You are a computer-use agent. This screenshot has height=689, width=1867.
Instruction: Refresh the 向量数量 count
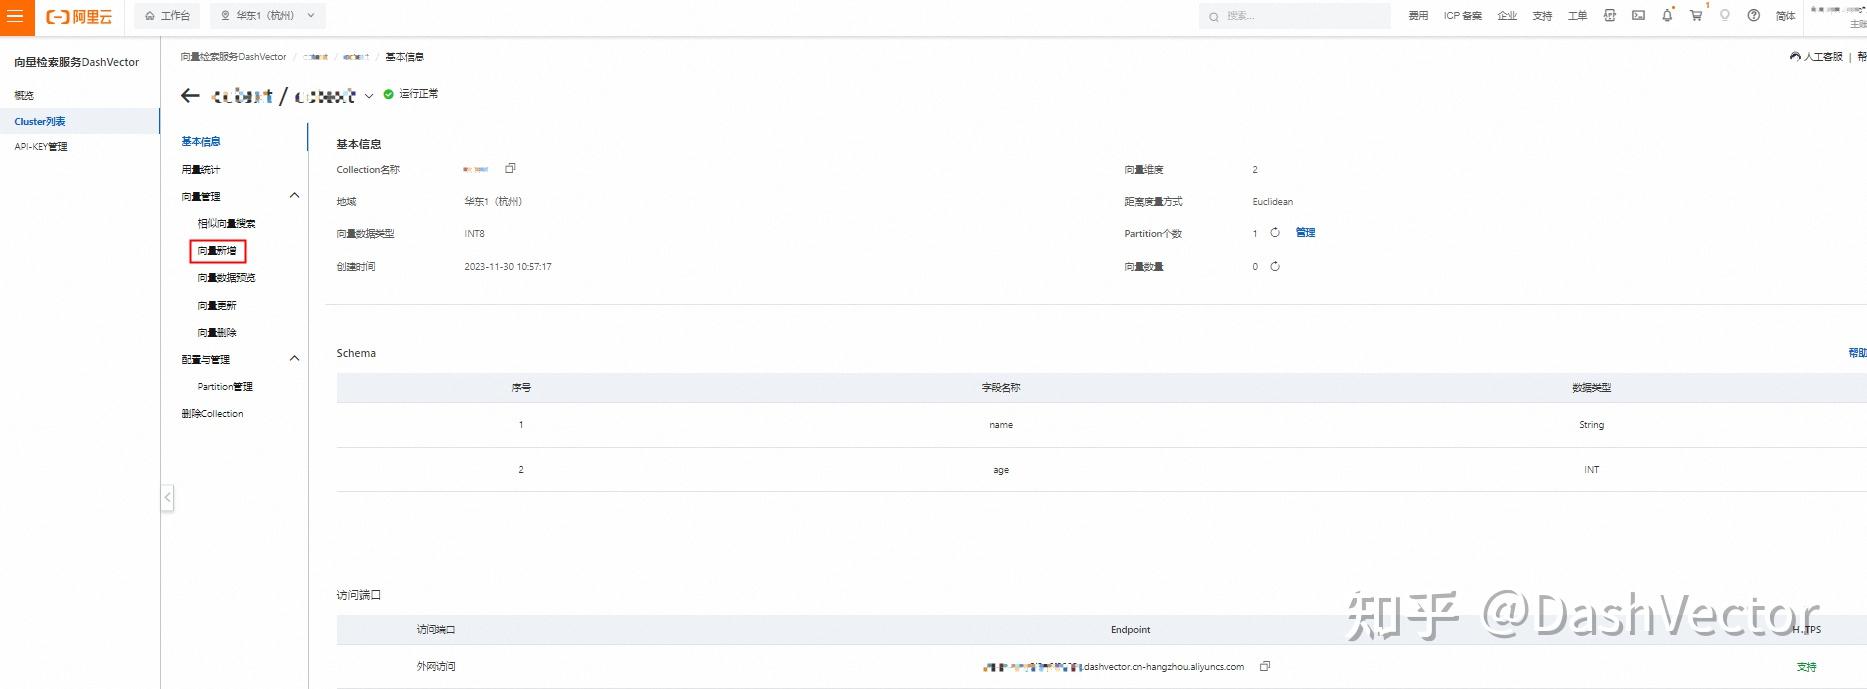pyautogui.click(x=1275, y=266)
